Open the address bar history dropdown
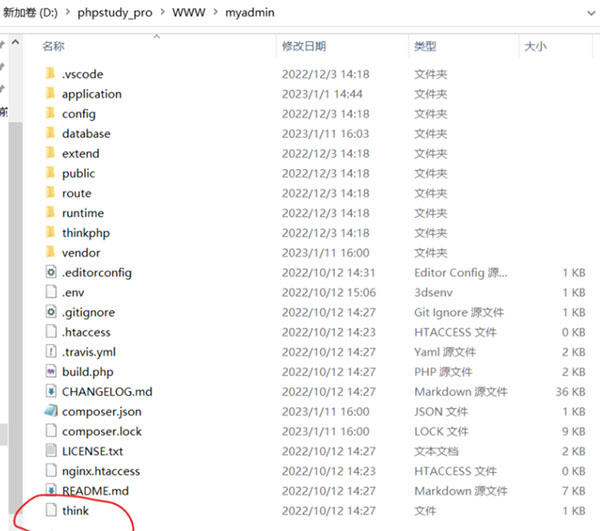The width and height of the screenshot is (600, 531). (x=591, y=13)
